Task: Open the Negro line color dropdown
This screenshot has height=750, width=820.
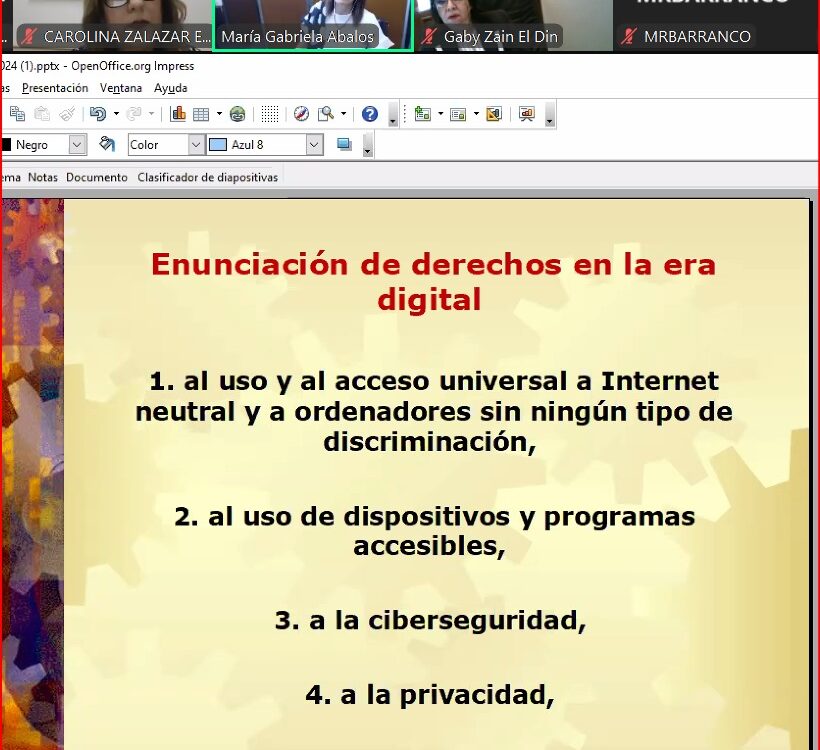Action: pos(77,145)
